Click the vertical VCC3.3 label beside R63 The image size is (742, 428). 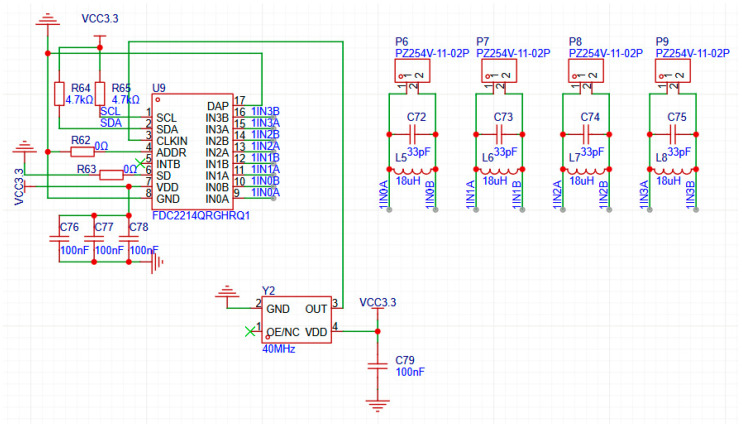[19, 187]
